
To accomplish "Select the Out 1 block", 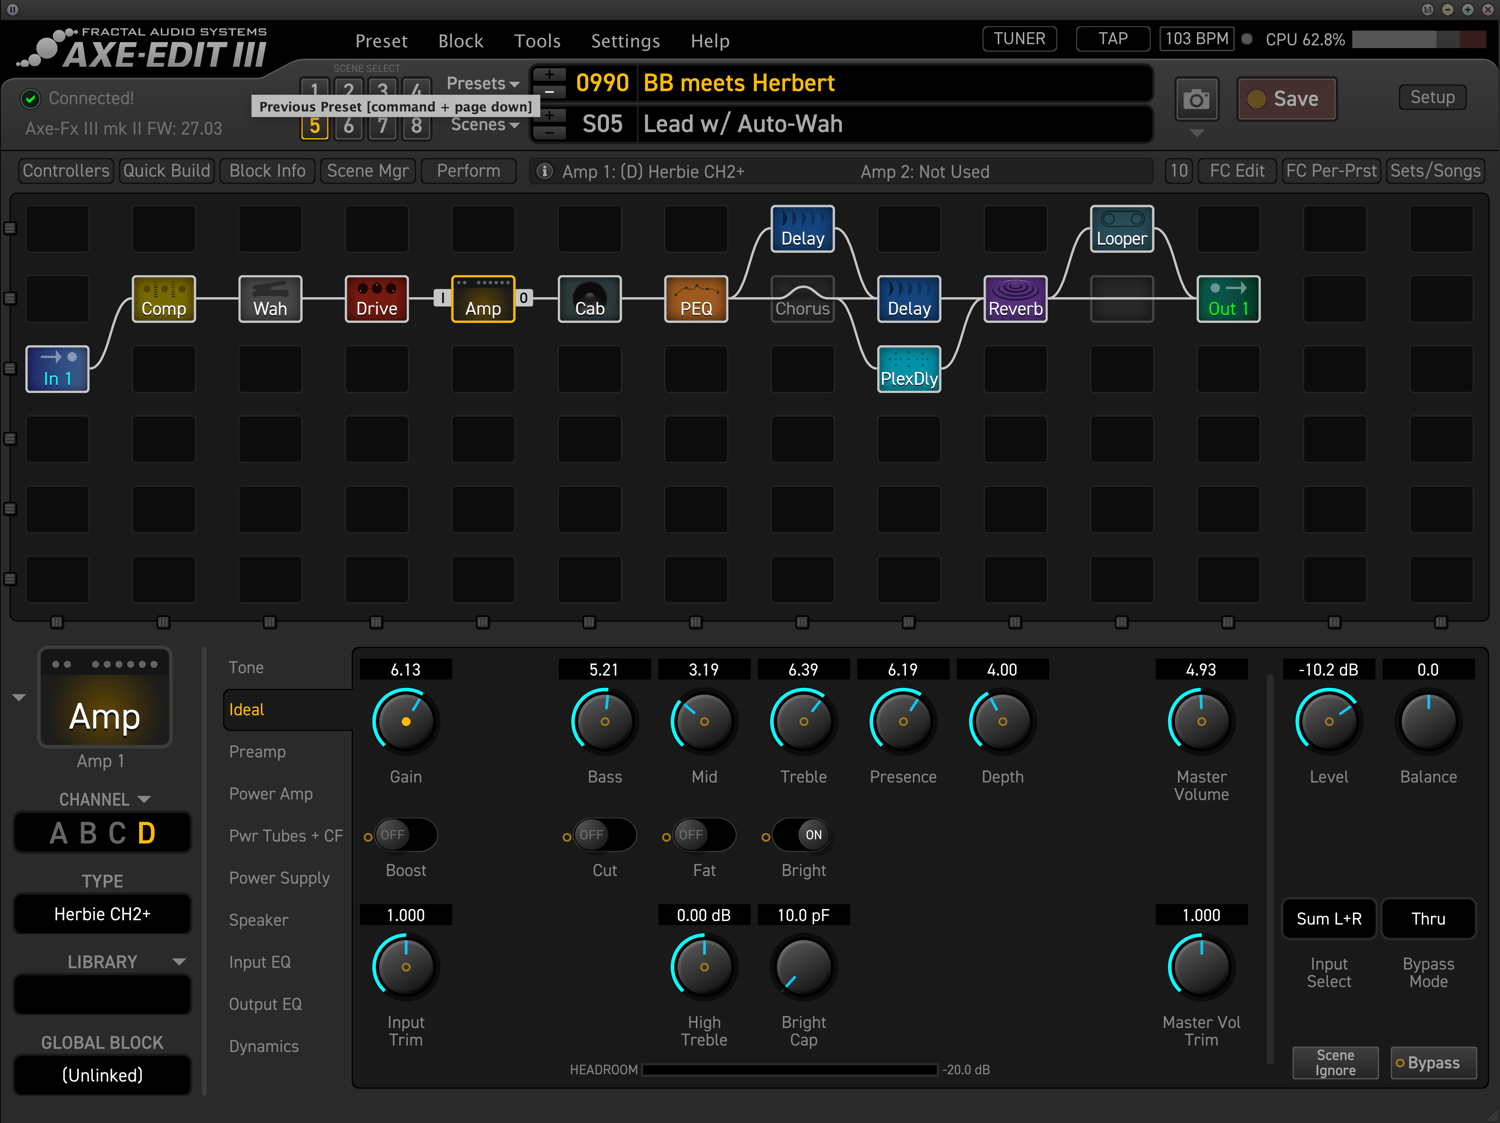I will [x=1228, y=299].
